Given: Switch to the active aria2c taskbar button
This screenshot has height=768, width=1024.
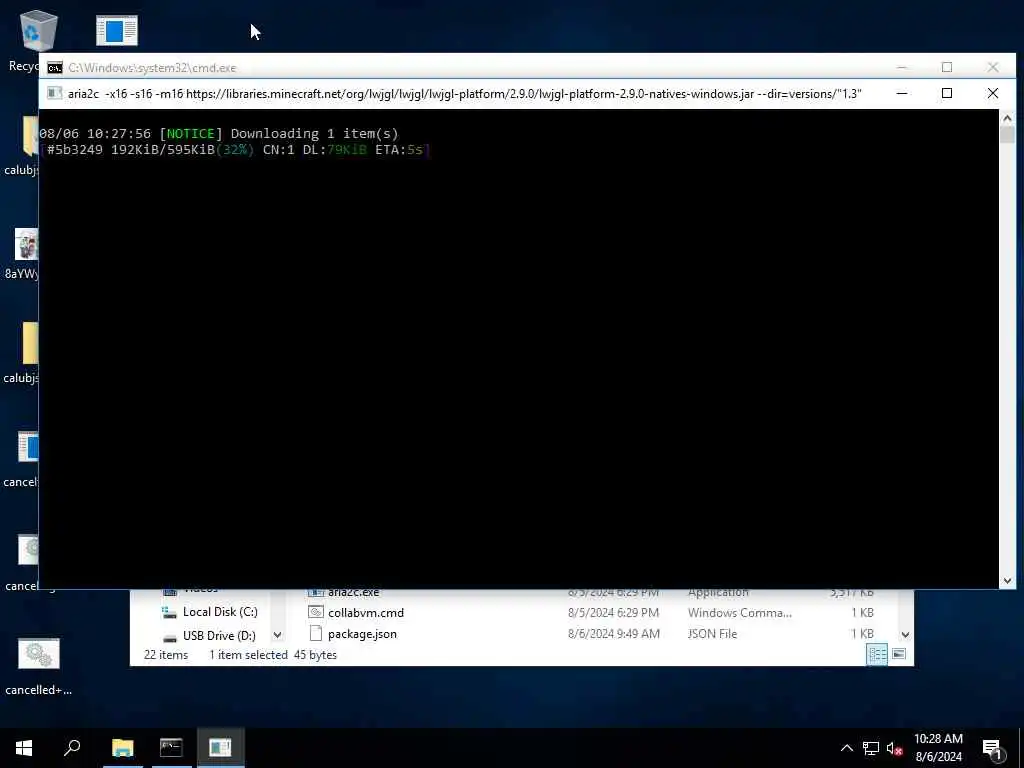Looking at the screenshot, I should tap(220, 748).
